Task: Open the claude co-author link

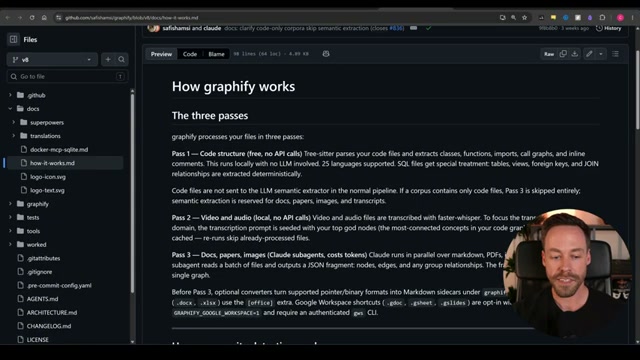Action: click(212, 28)
